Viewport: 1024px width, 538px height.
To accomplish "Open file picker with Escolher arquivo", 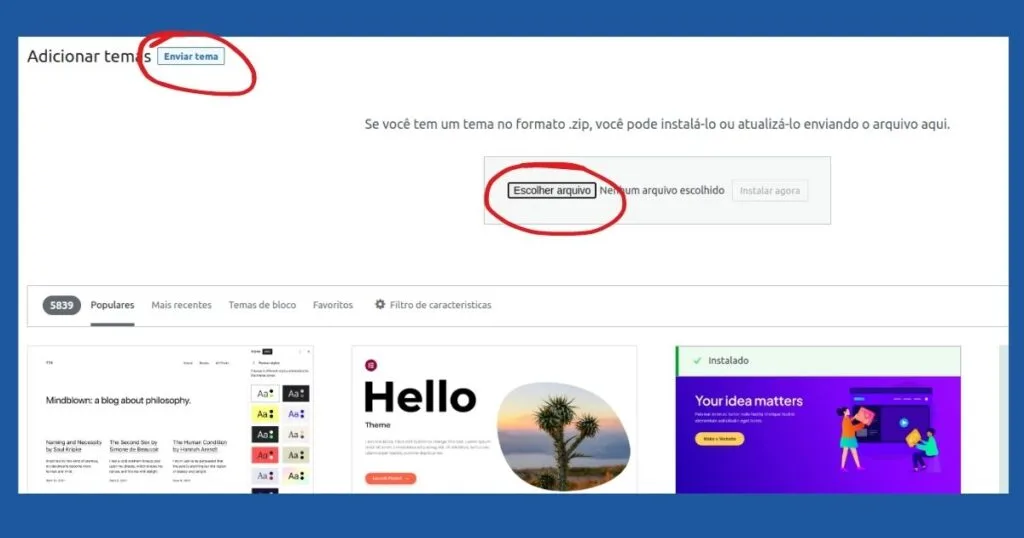I will [552, 191].
